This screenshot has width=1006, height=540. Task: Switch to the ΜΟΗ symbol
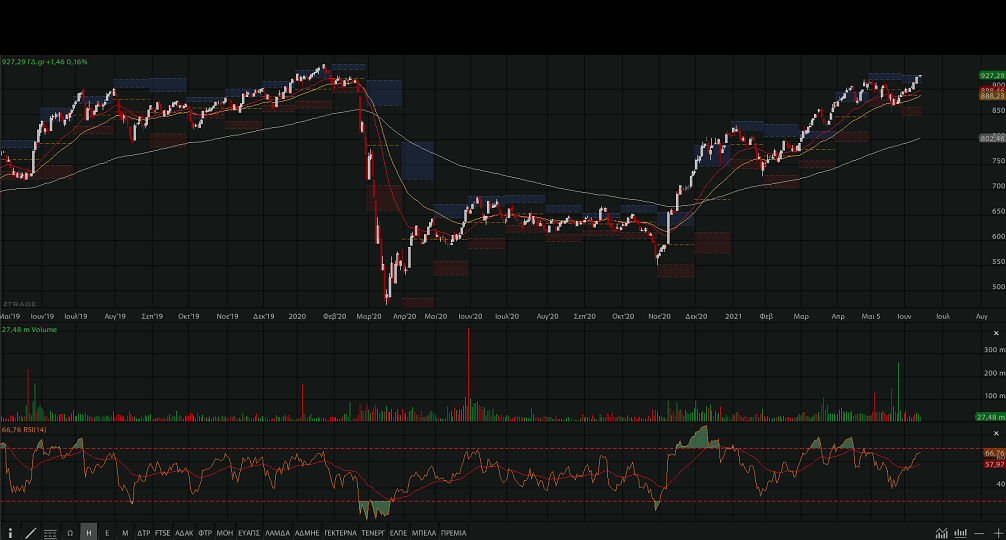pyautogui.click(x=225, y=533)
